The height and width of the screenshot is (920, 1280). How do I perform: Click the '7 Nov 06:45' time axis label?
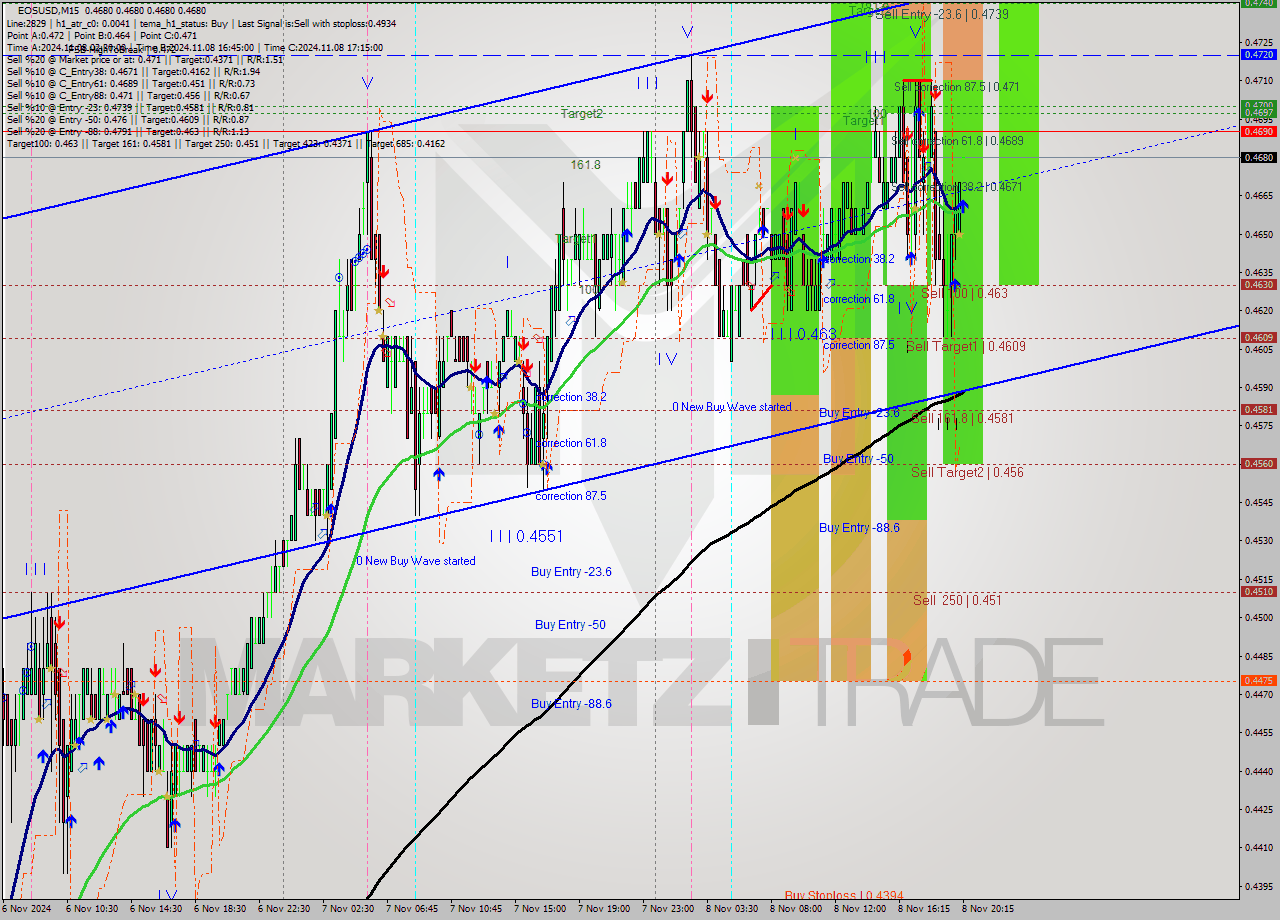coord(412,909)
